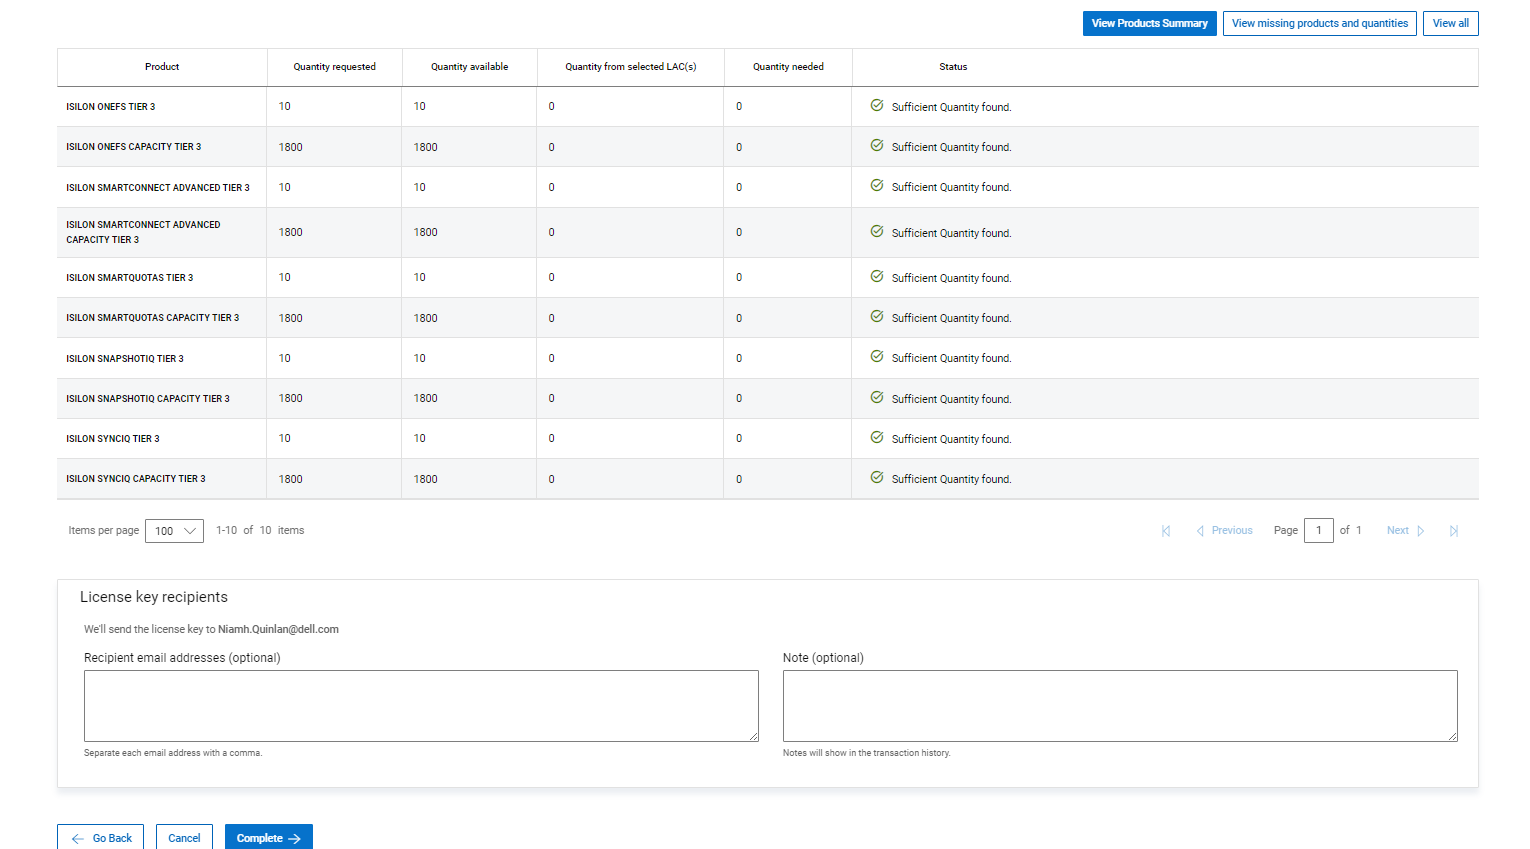This screenshot has width=1530, height=849.
Task: Click inside the Note text area
Action: (x=1119, y=705)
